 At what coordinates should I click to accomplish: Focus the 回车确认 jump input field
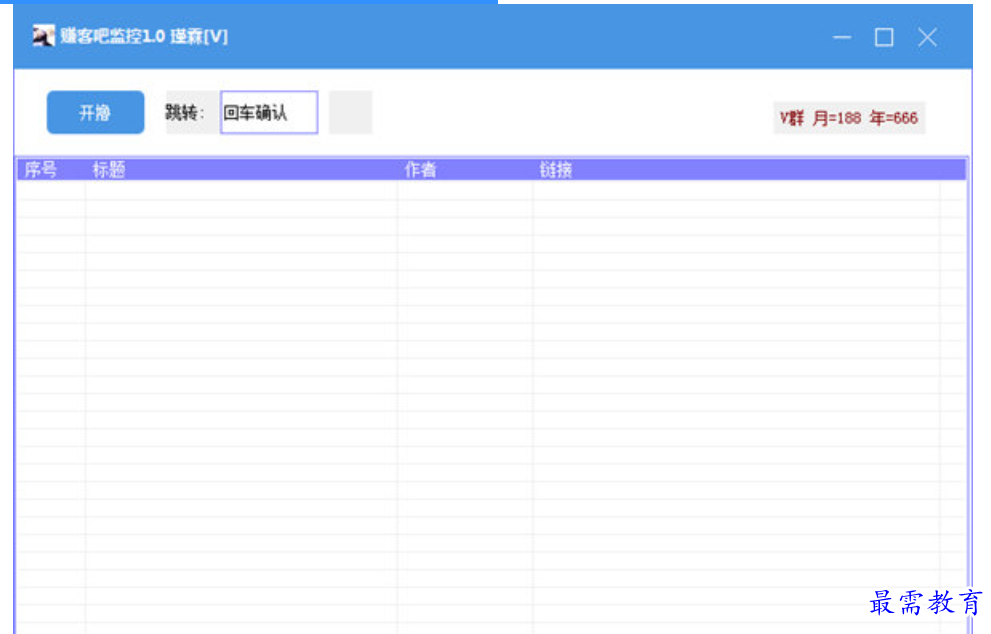[x=269, y=113]
